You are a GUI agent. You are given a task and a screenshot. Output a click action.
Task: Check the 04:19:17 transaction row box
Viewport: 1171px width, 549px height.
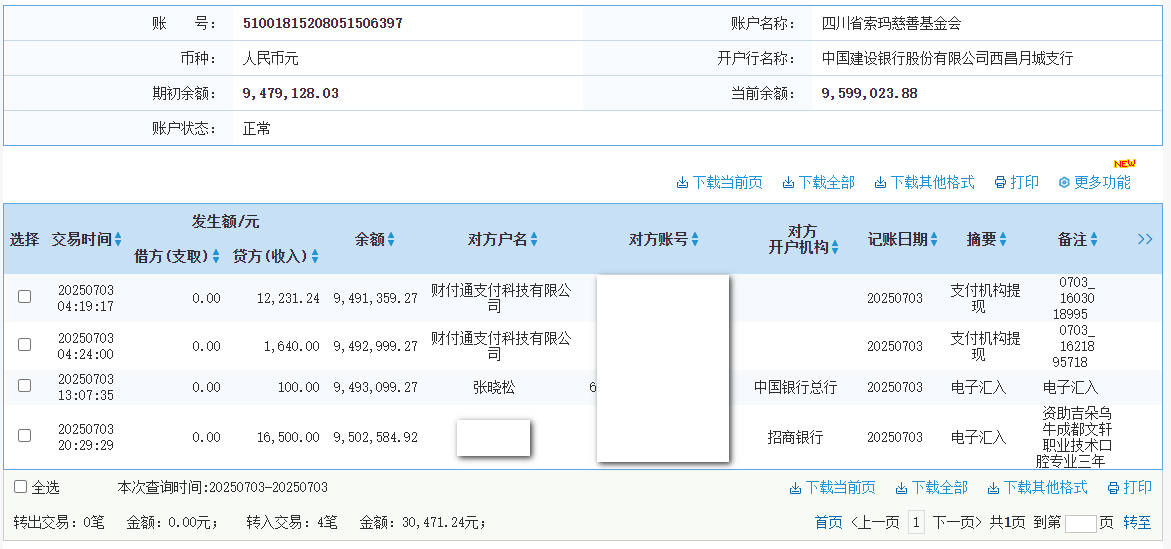pos(25,297)
